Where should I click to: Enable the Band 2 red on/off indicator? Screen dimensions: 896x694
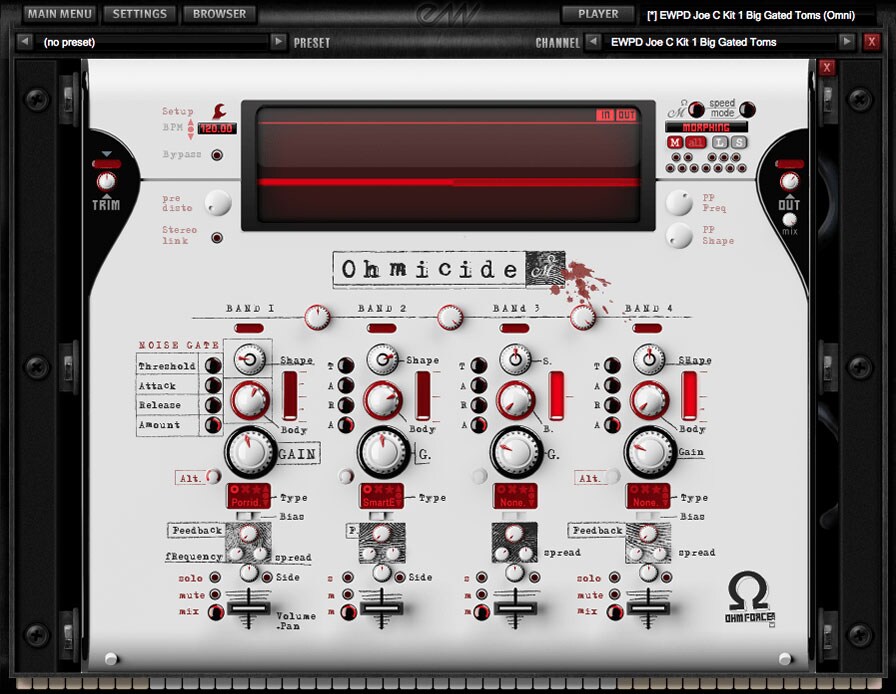point(382,328)
